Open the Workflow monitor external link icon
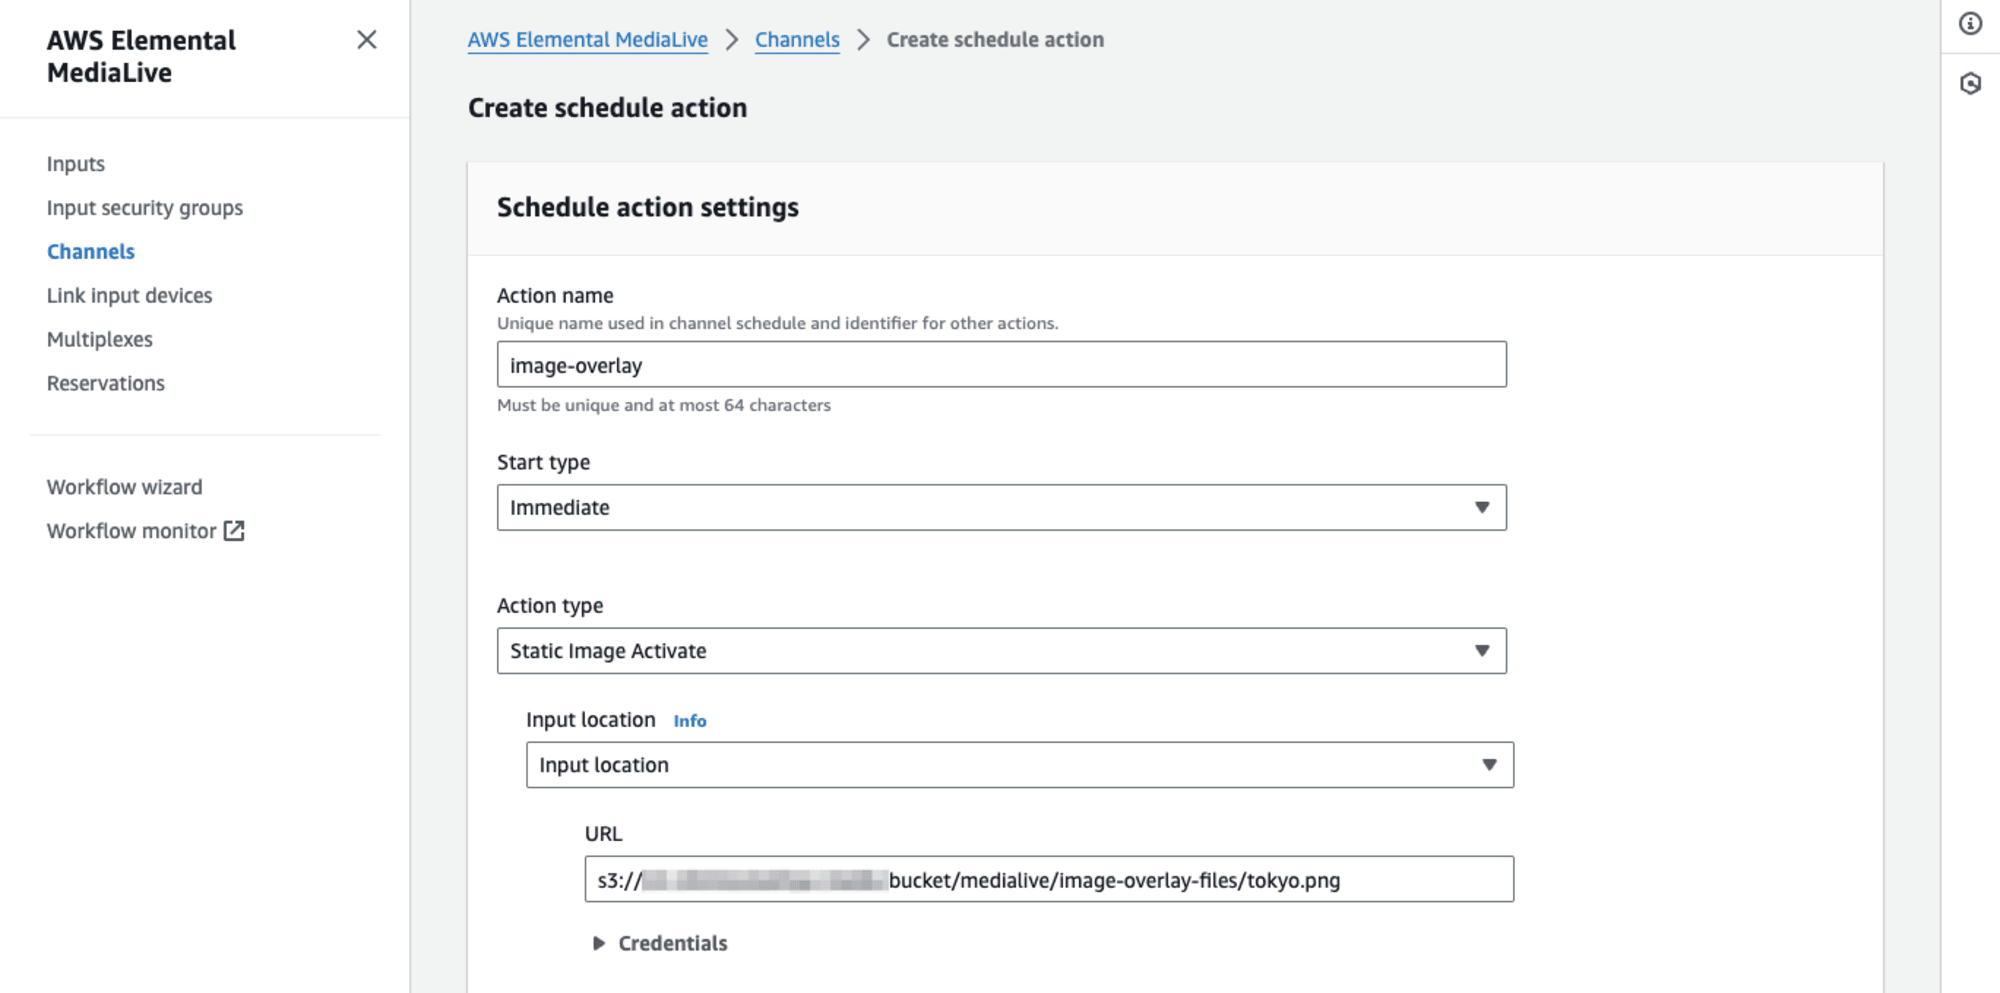2000x993 pixels. [x=234, y=531]
